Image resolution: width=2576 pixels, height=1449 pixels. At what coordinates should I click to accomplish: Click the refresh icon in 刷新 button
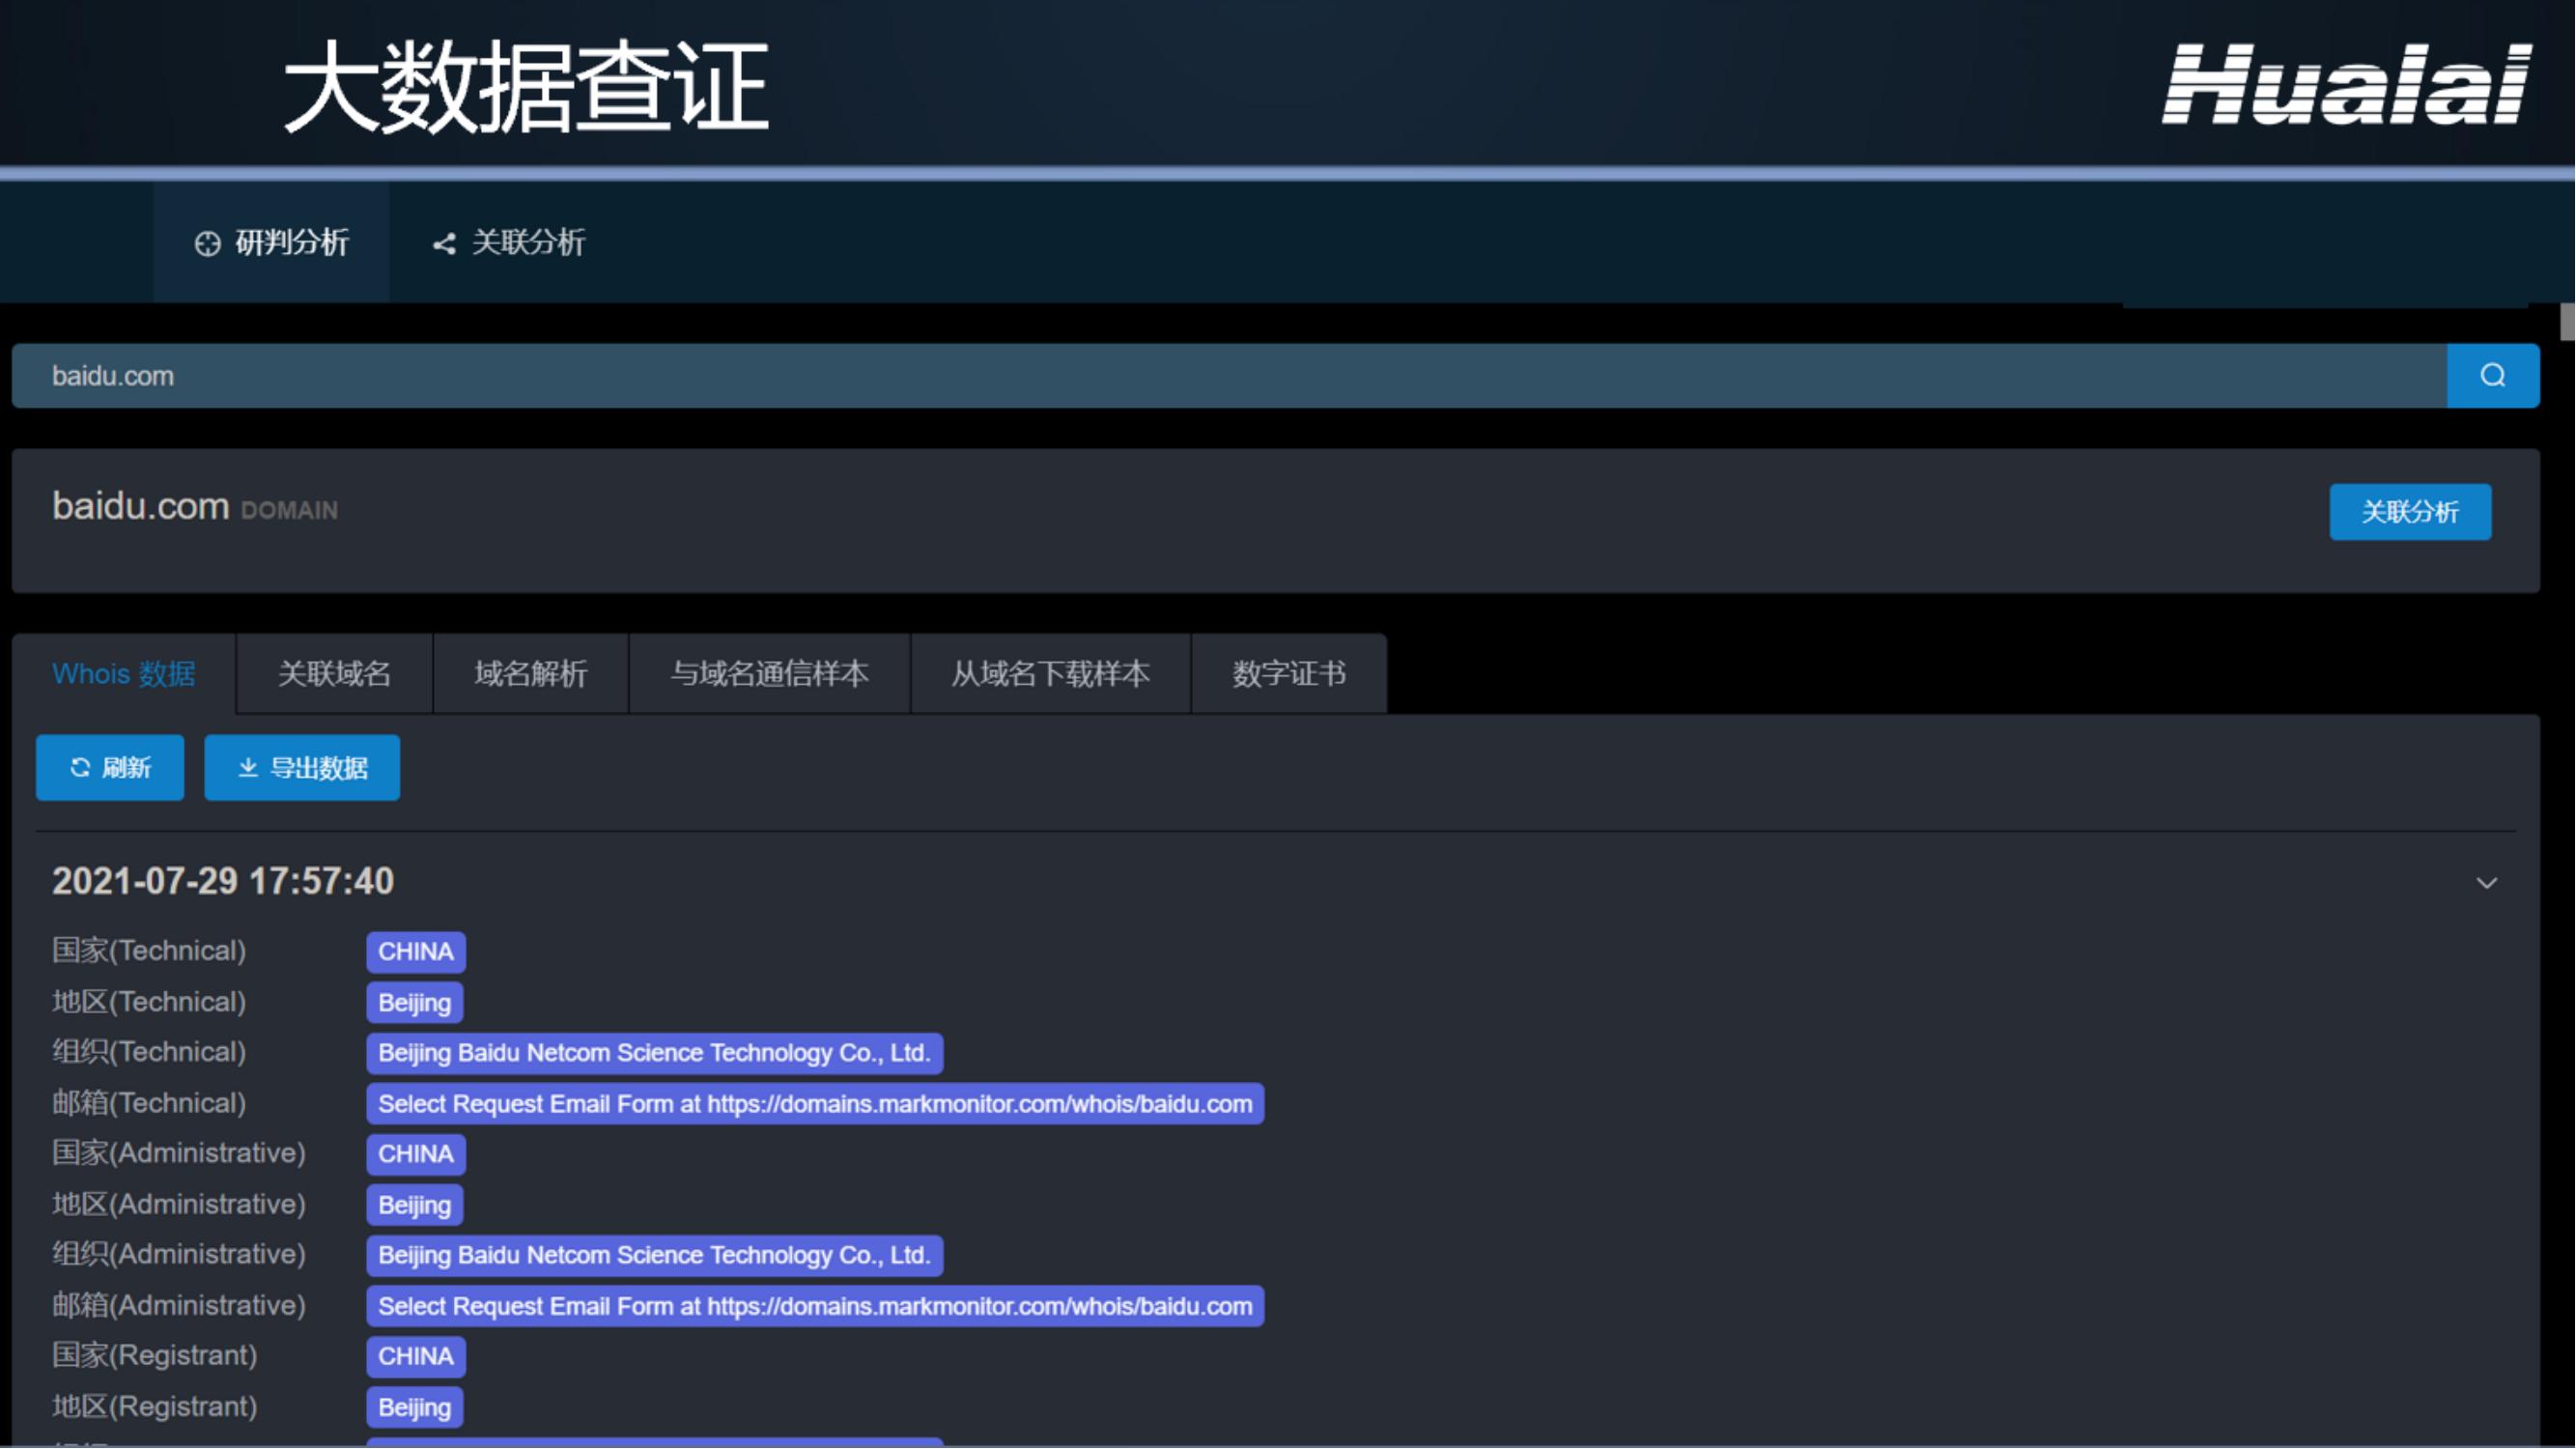(80, 767)
